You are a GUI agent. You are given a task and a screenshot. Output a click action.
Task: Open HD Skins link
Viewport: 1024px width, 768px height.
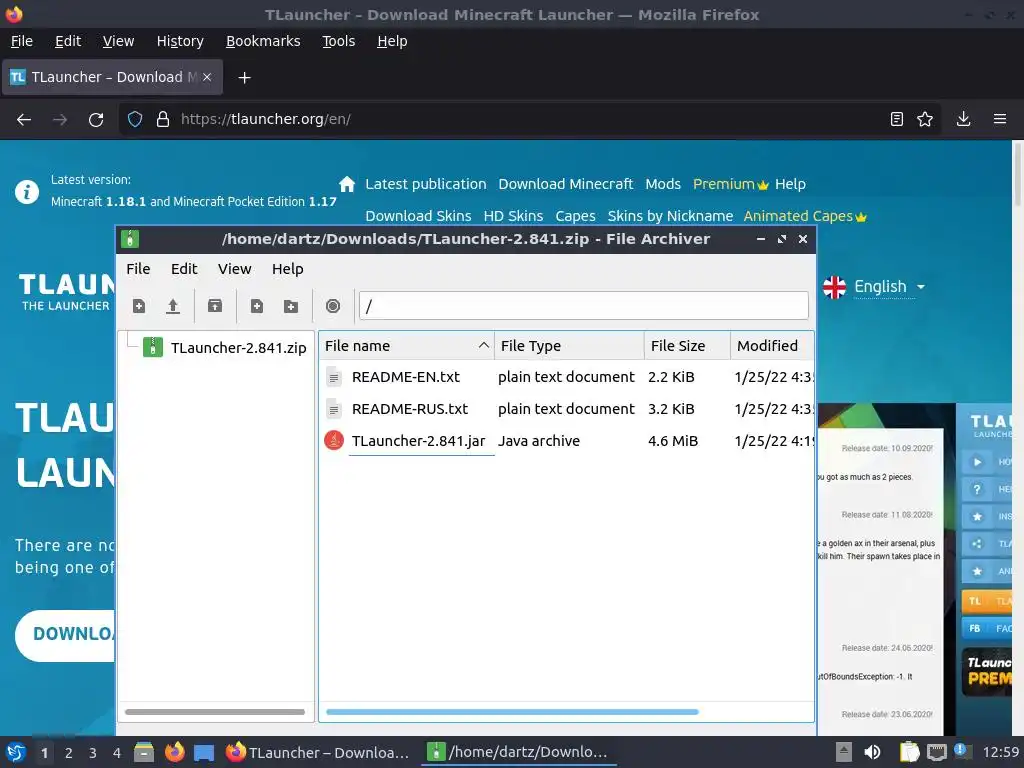coord(513,216)
